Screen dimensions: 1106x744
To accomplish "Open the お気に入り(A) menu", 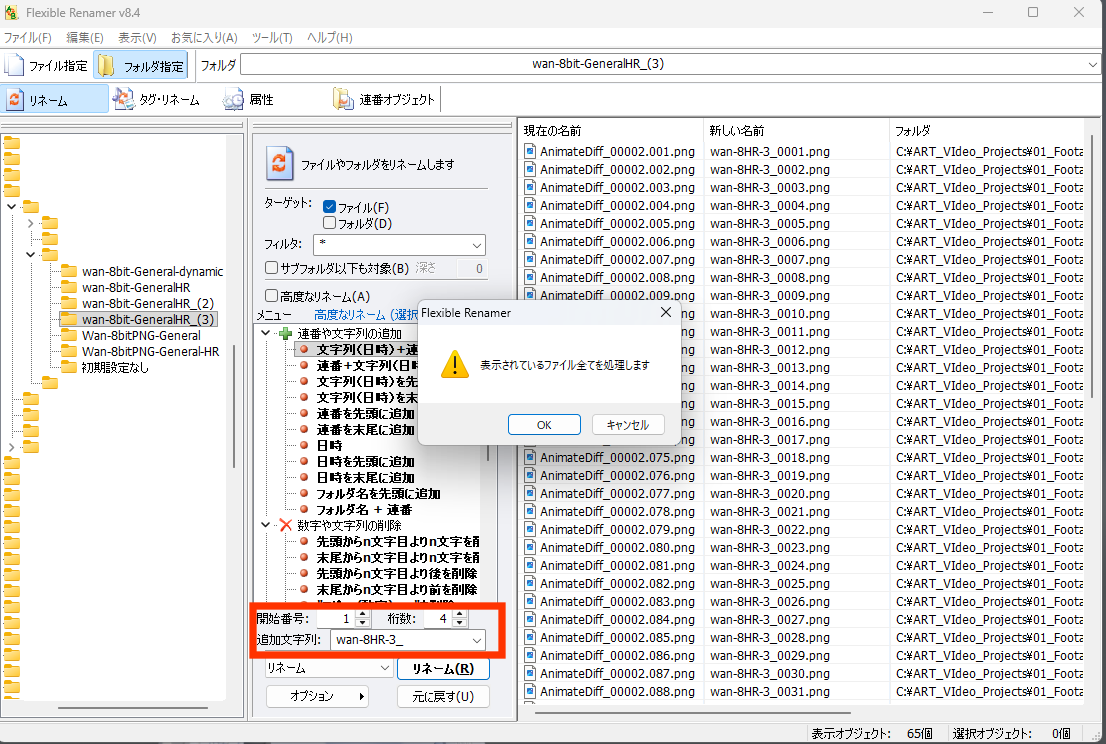I will 203,38.
